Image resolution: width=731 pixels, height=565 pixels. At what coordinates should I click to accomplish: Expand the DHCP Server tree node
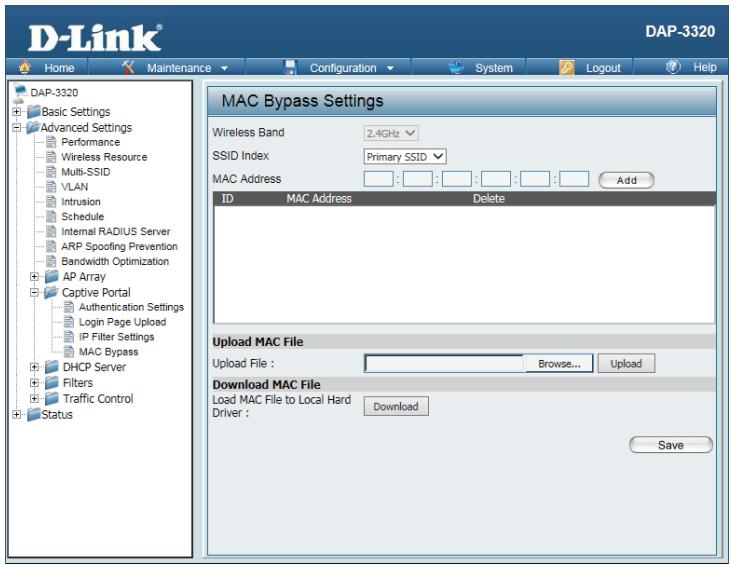pyautogui.click(x=34, y=367)
